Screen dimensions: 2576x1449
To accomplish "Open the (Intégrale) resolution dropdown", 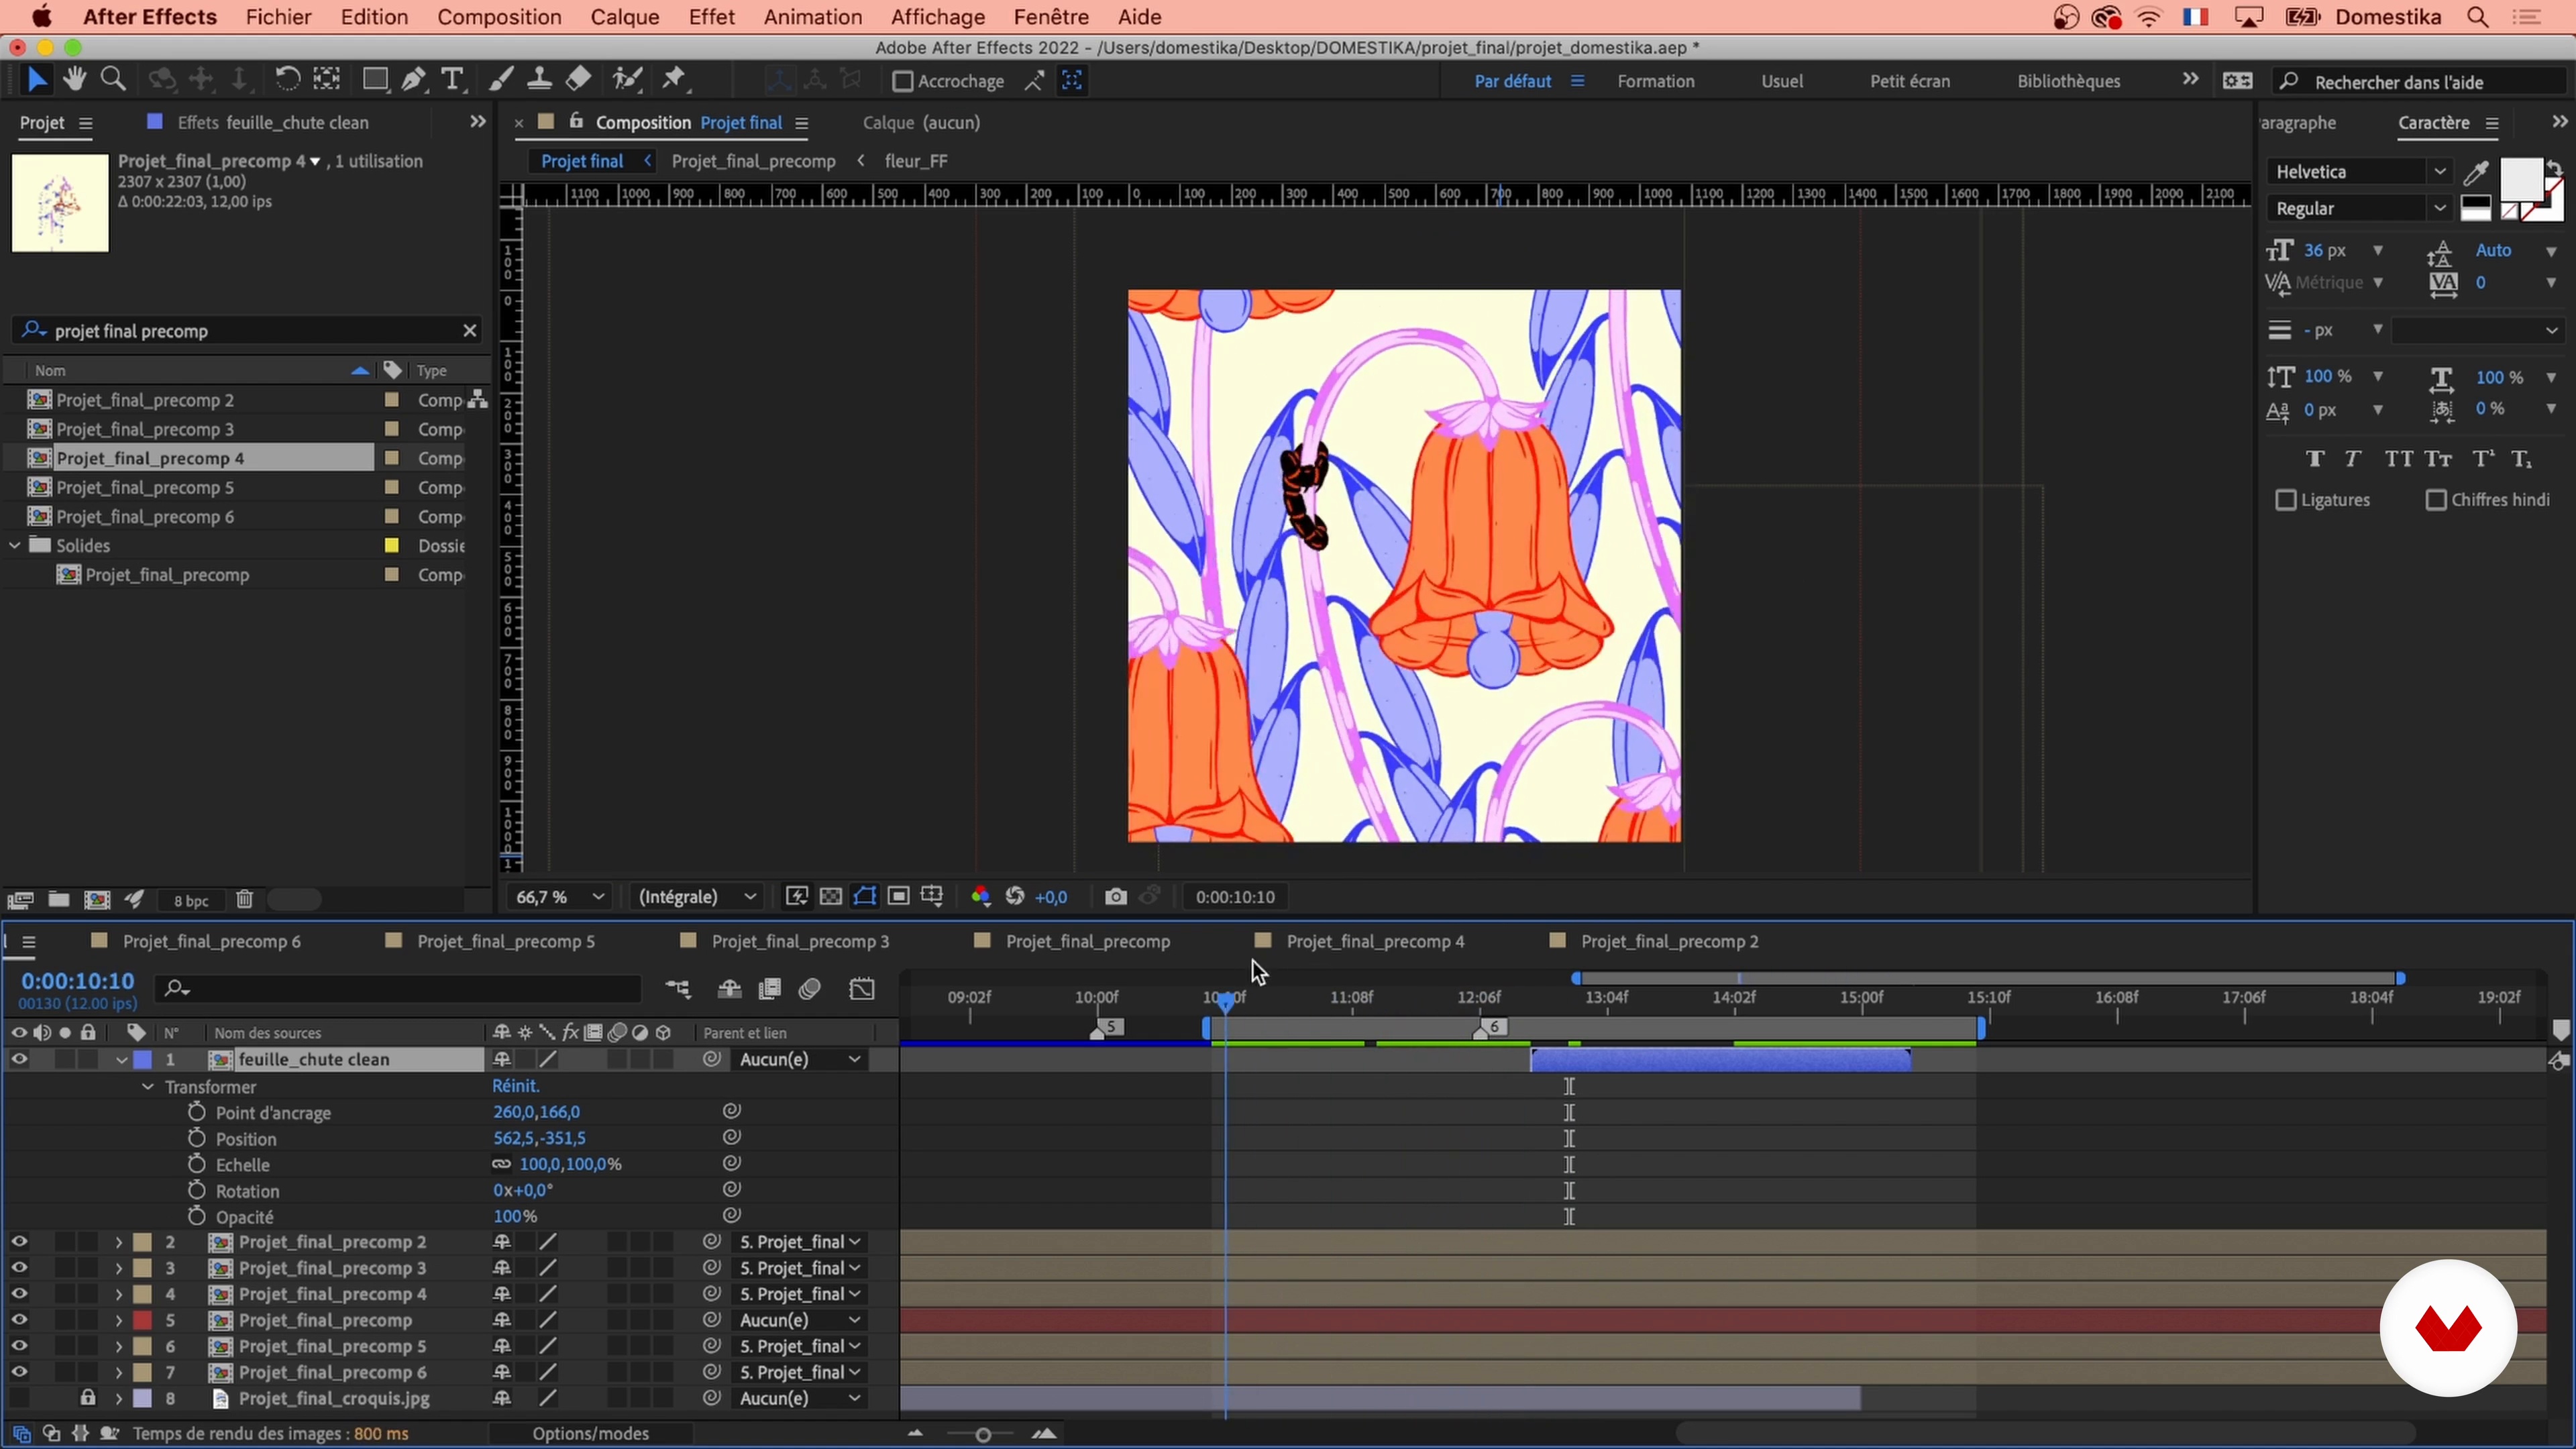I will point(696,897).
